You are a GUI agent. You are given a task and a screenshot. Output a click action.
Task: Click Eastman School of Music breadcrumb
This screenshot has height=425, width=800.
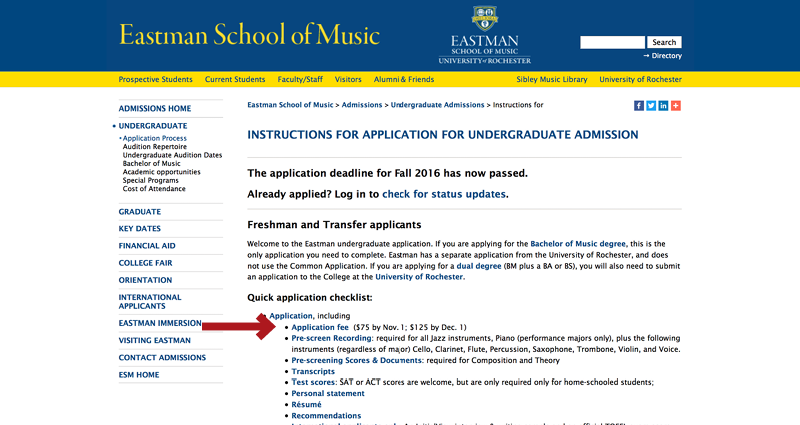pyautogui.click(x=290, y=105)
